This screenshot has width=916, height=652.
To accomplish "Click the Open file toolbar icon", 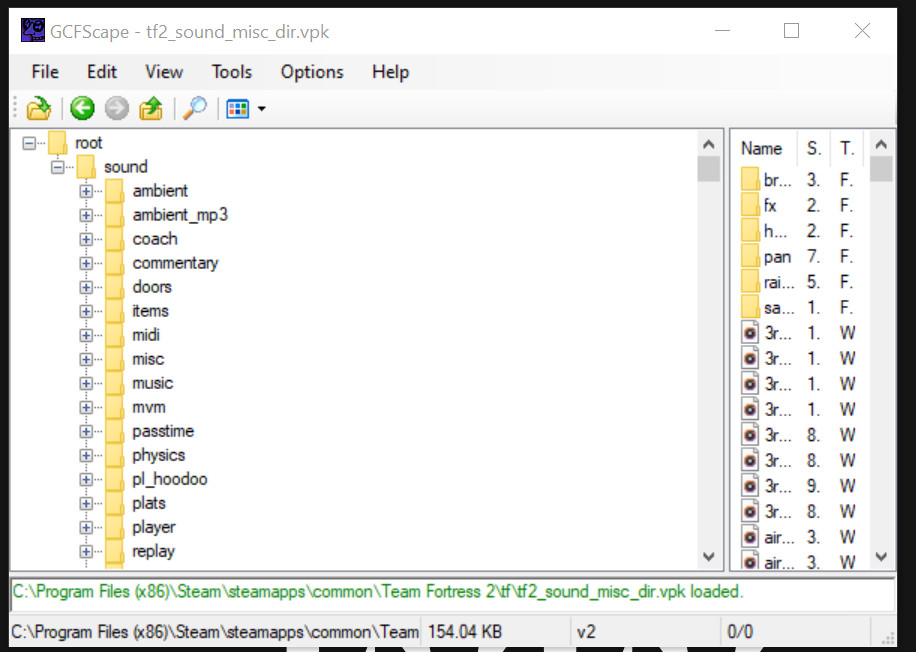I will tap(38, 108).
